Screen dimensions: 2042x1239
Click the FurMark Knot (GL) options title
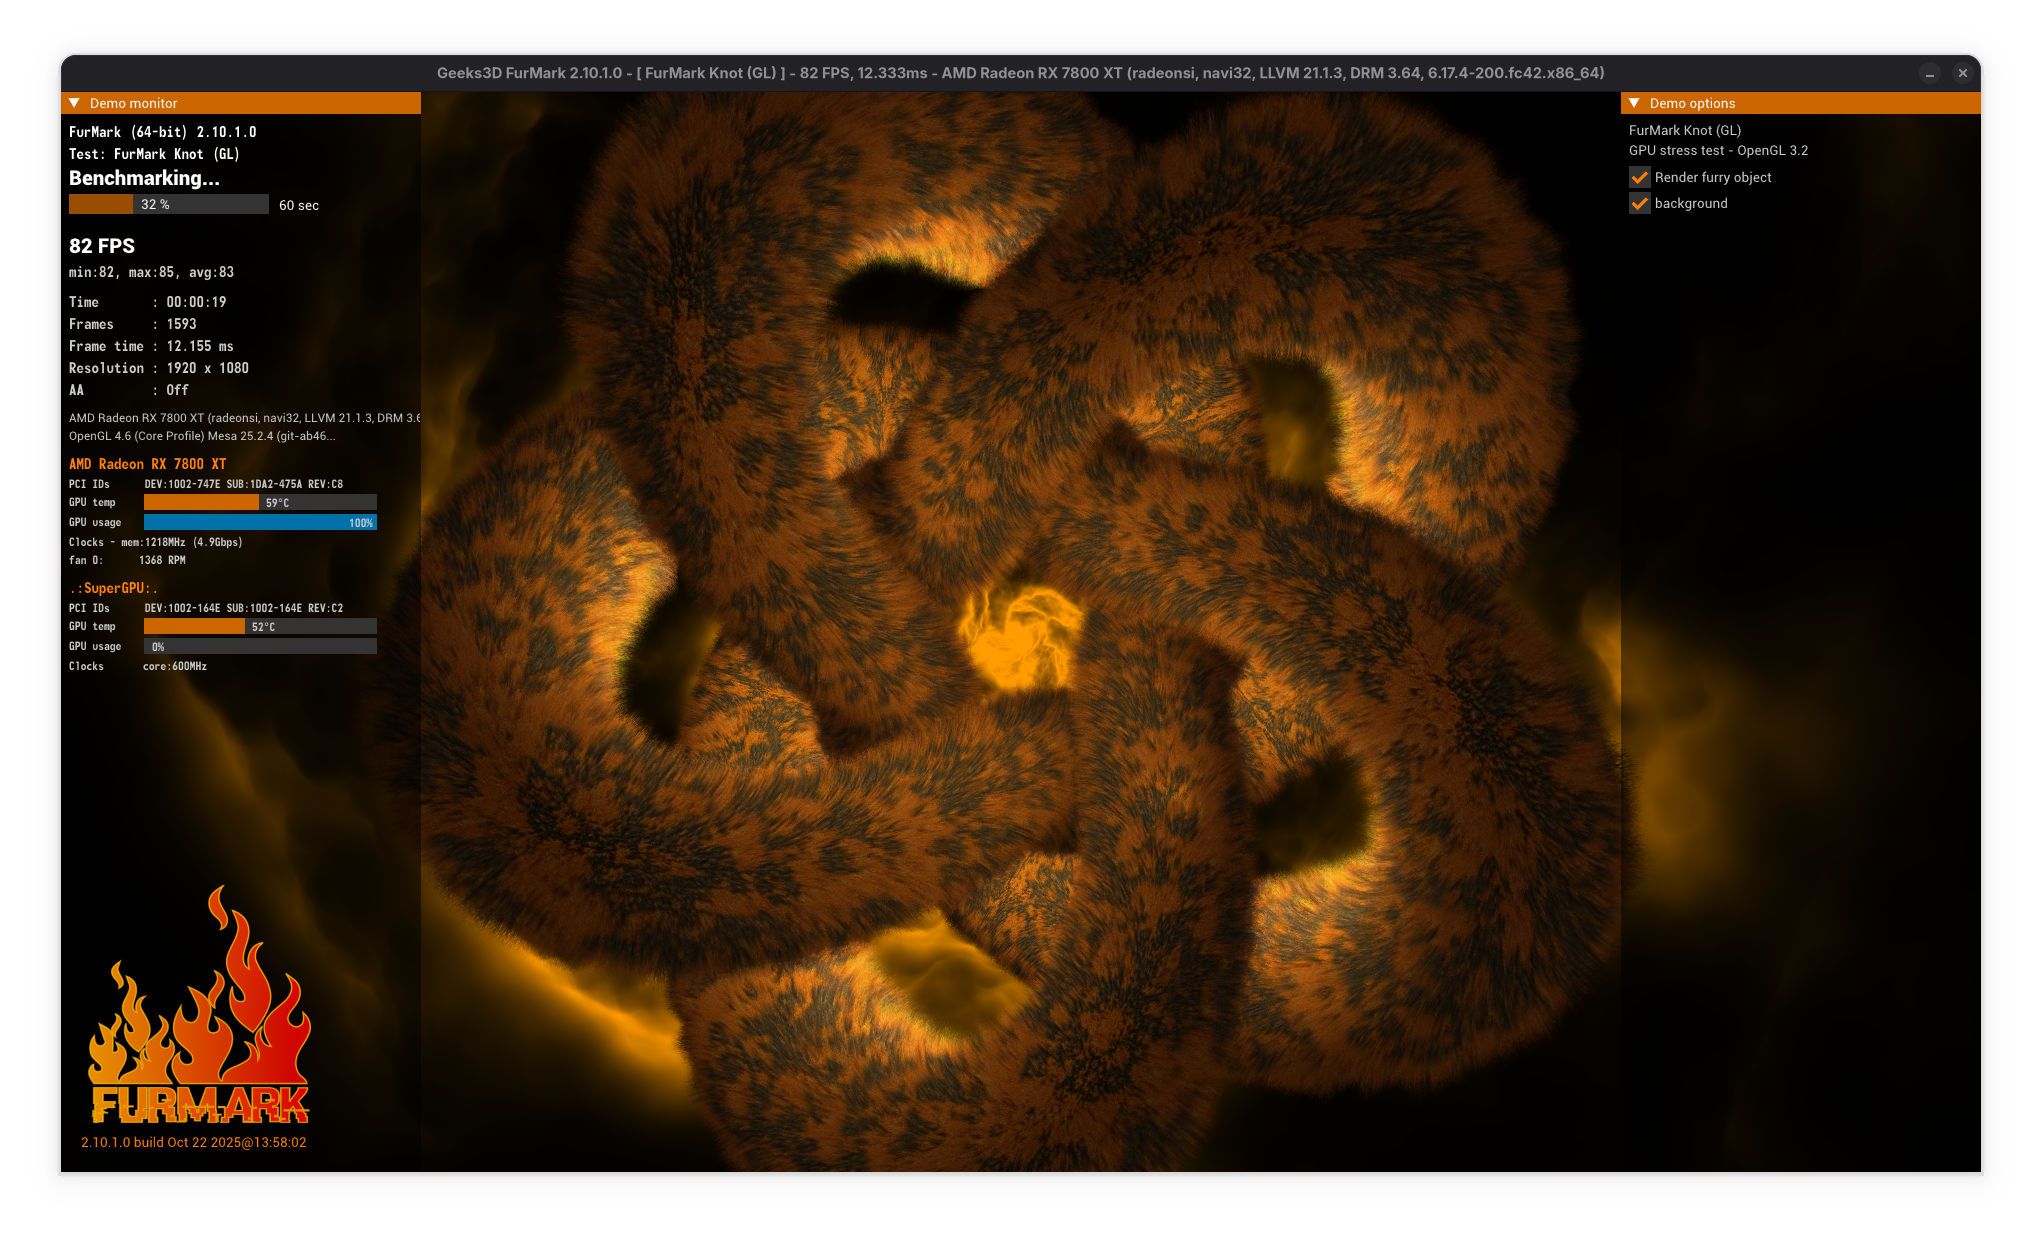point(1685,130)
